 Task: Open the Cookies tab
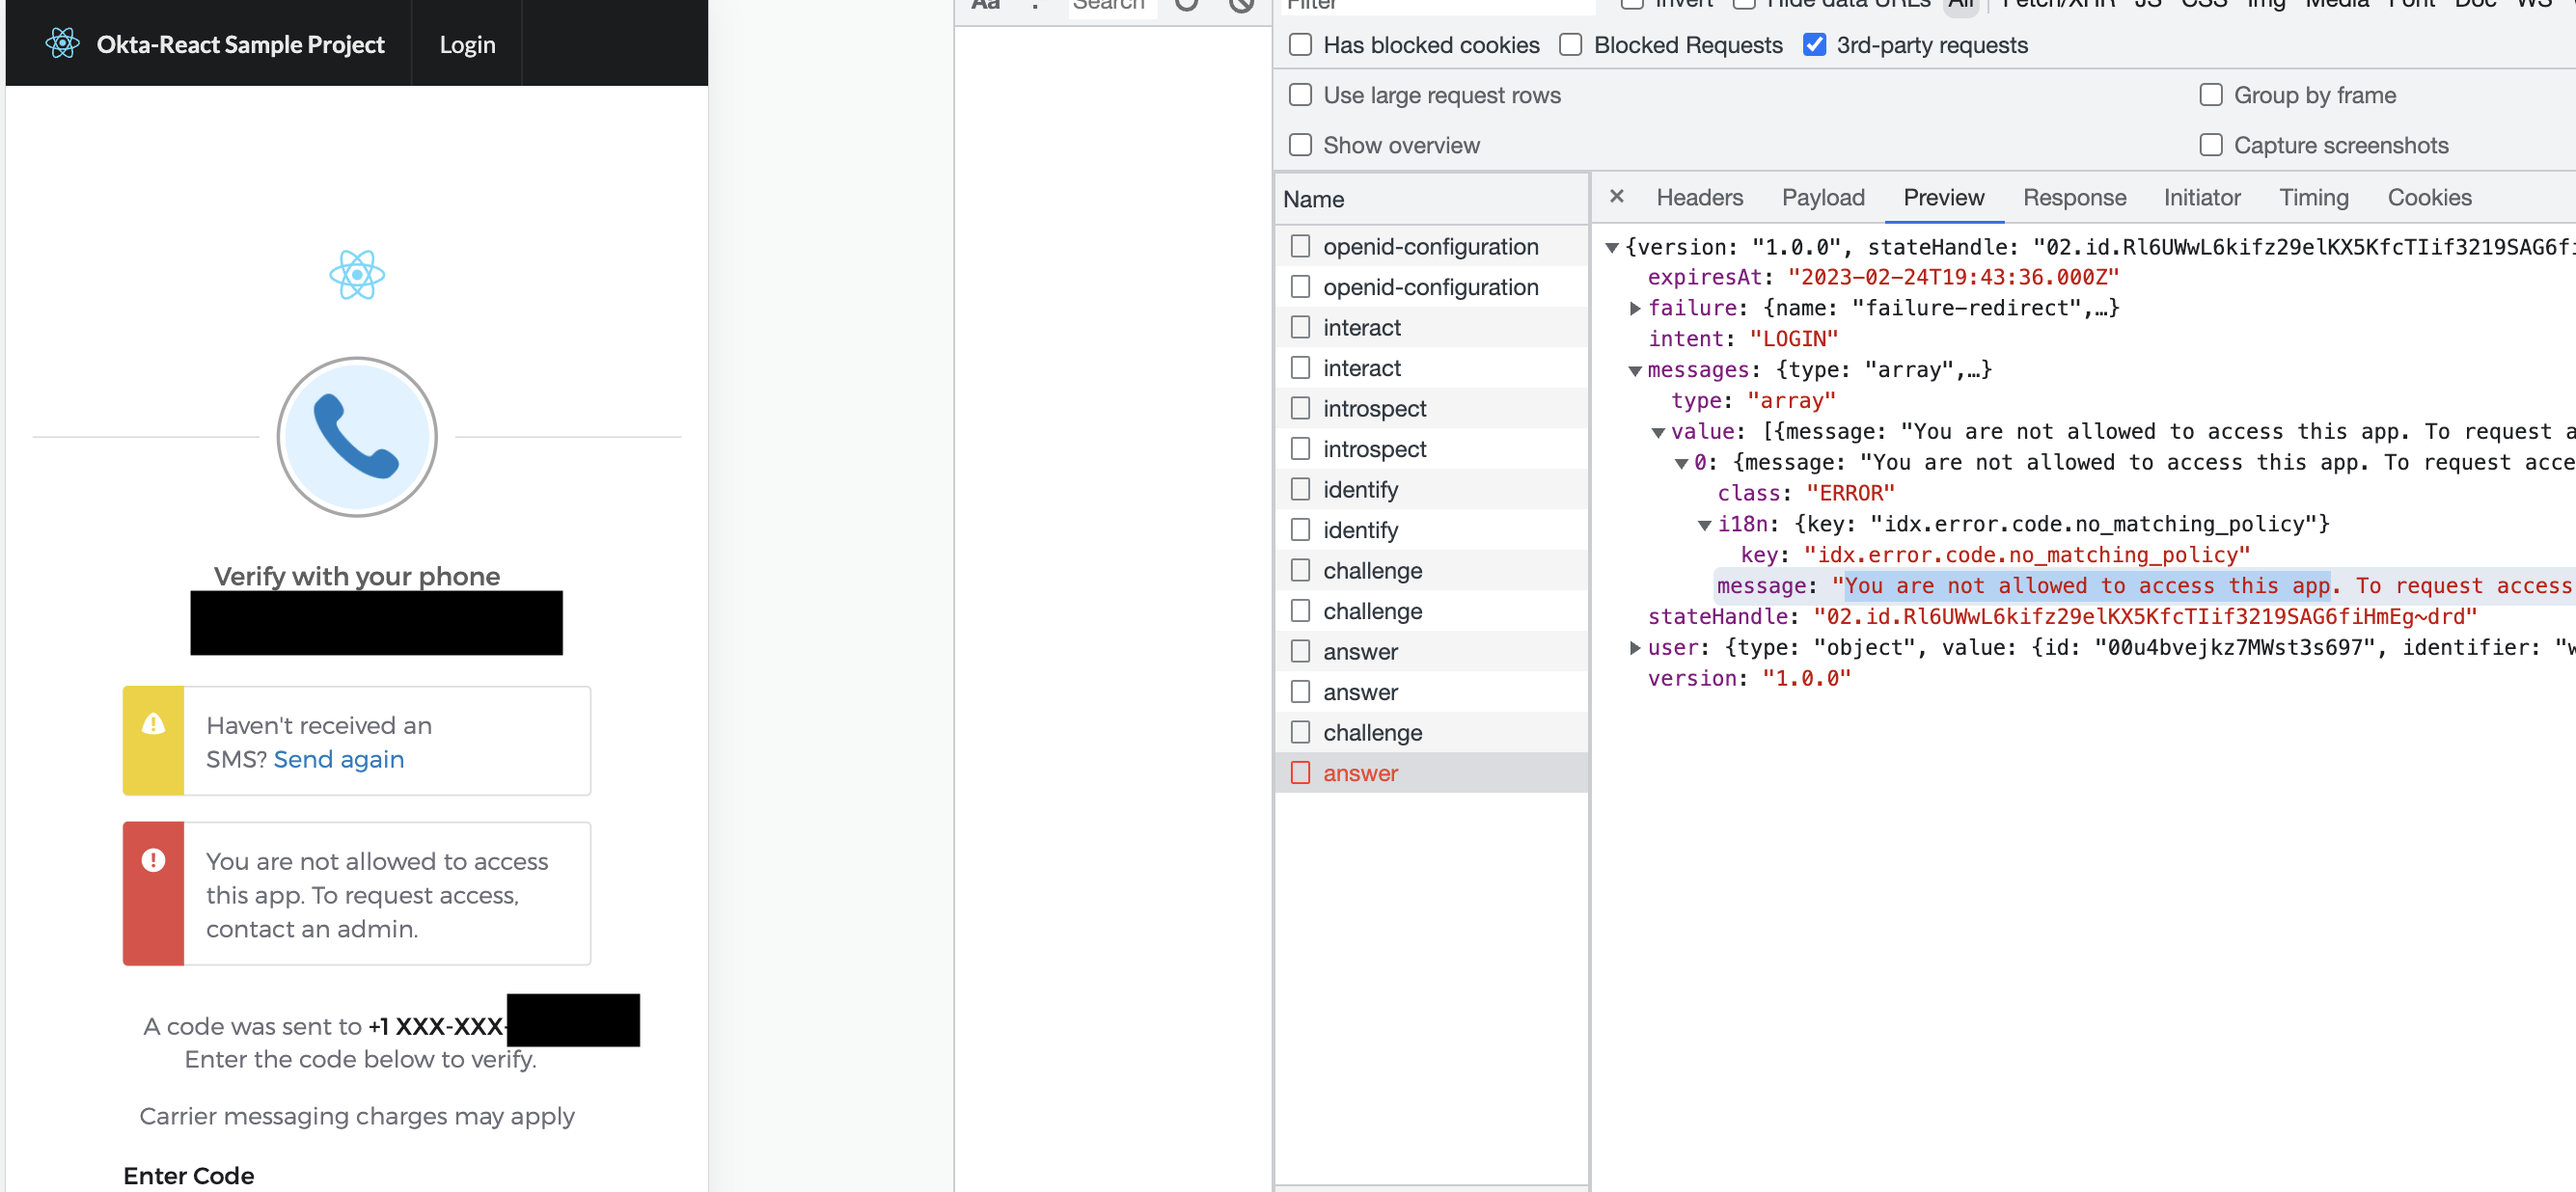tap(2429, 197)
